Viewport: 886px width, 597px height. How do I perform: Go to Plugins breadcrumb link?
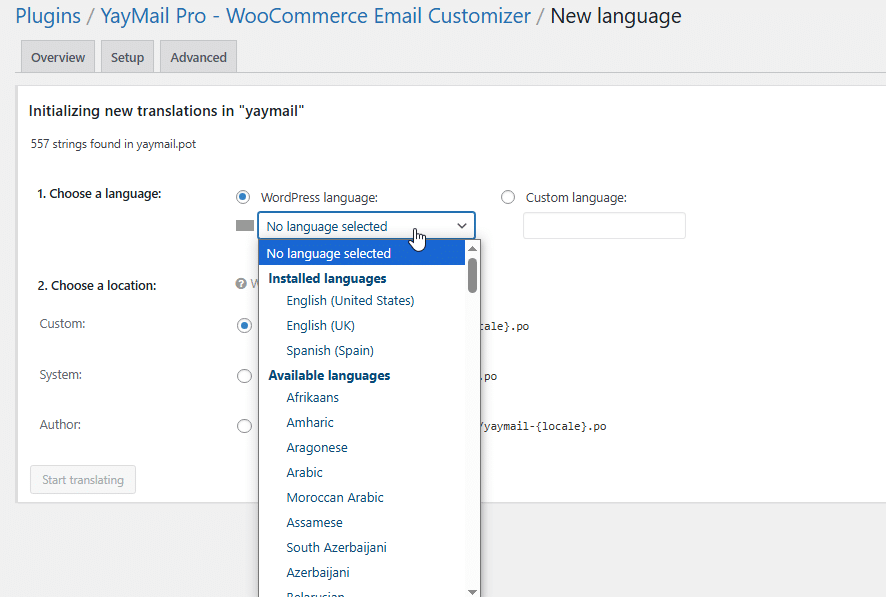coord(48,16)
